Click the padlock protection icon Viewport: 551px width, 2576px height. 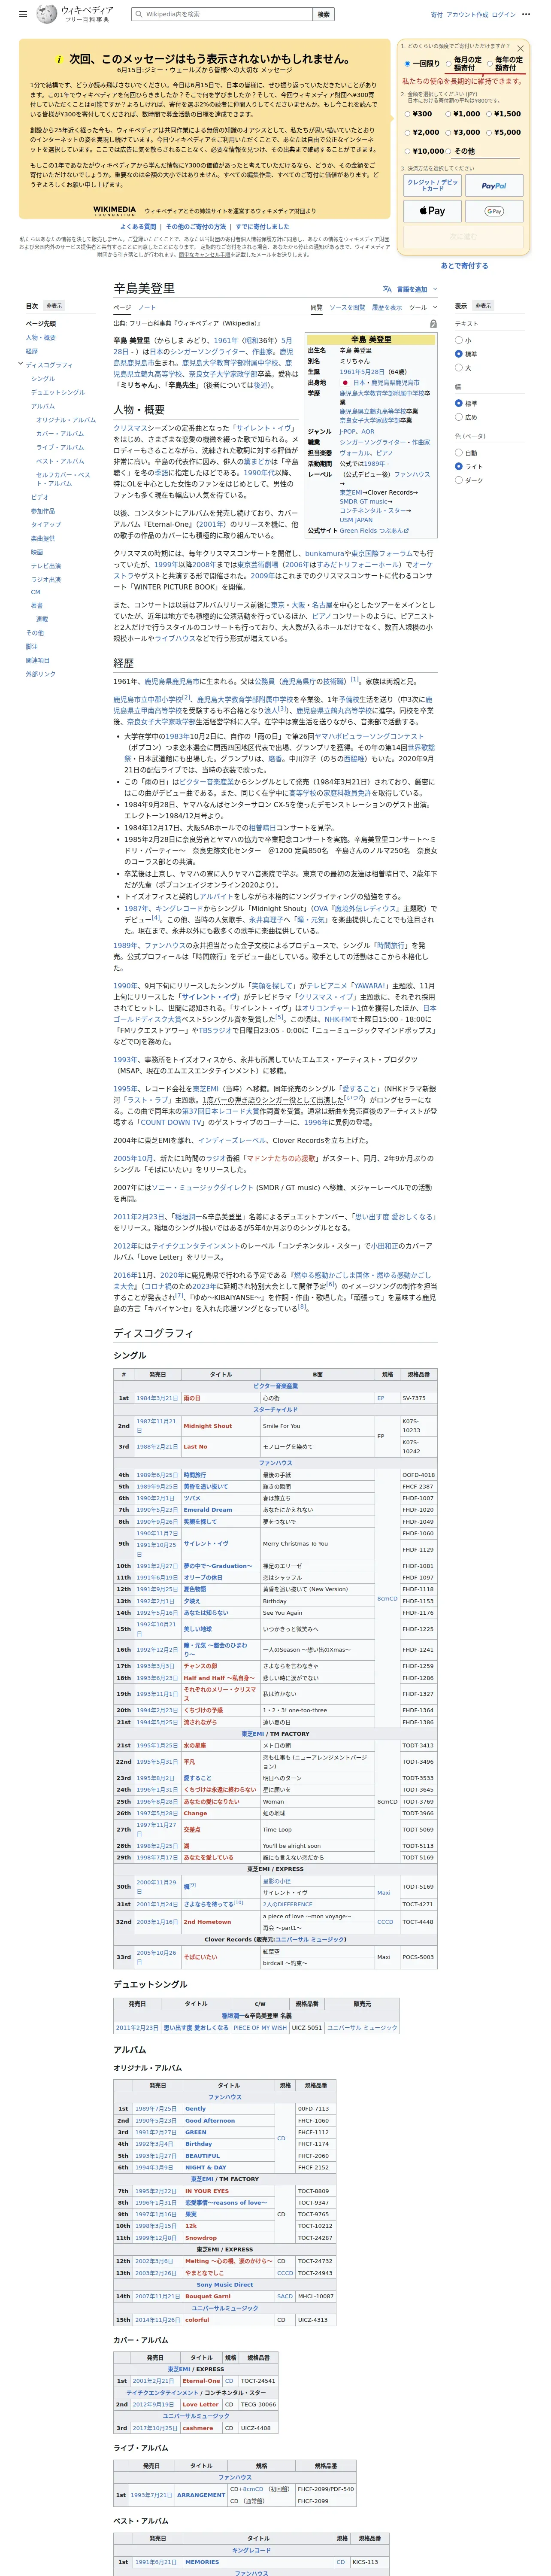pyautogui.click(x=433, y=324)
